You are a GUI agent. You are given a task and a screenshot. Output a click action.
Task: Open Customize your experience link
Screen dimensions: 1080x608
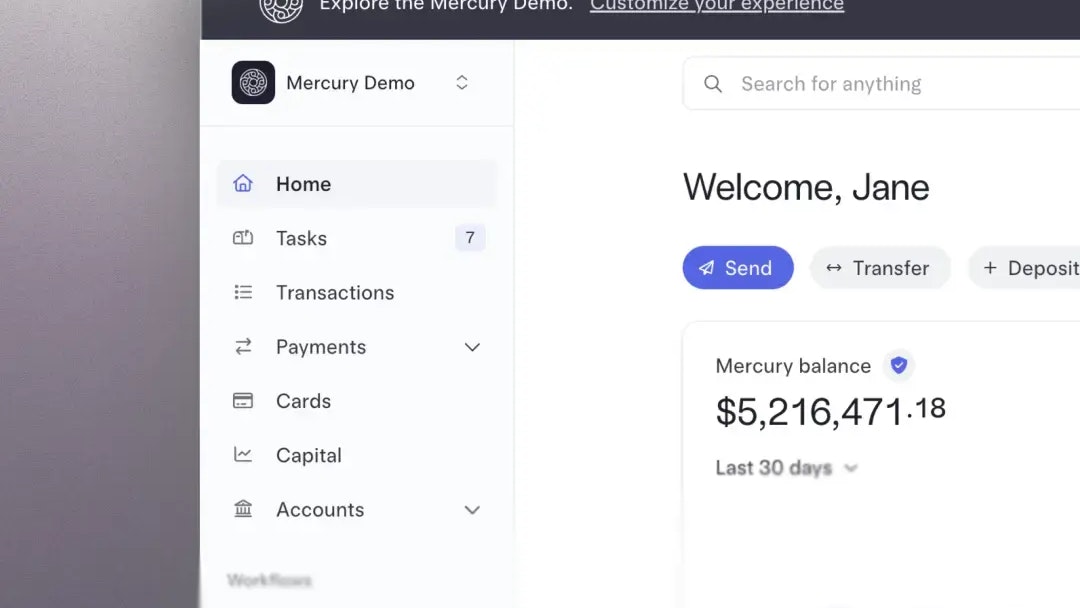(x=716, y=5)
